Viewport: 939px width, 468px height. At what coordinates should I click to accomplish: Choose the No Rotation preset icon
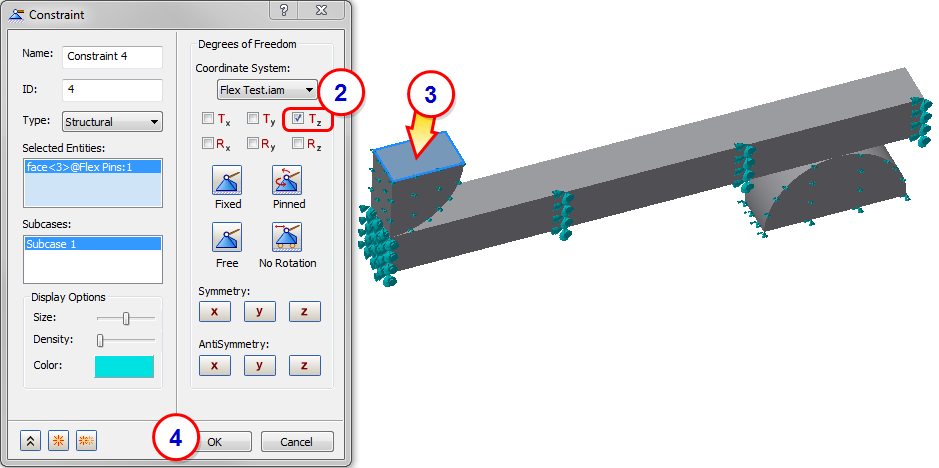[287, 237]
